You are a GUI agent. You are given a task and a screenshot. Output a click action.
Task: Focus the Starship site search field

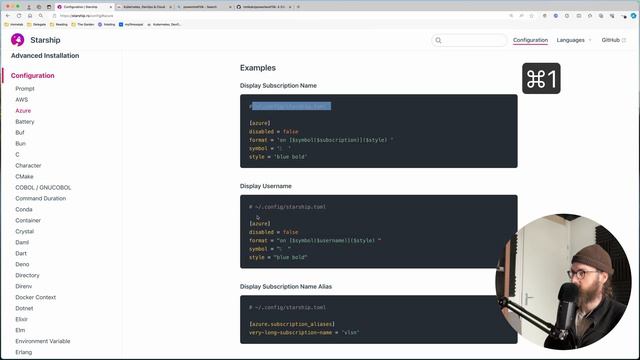pyautogui.click(x=469, y=40)
